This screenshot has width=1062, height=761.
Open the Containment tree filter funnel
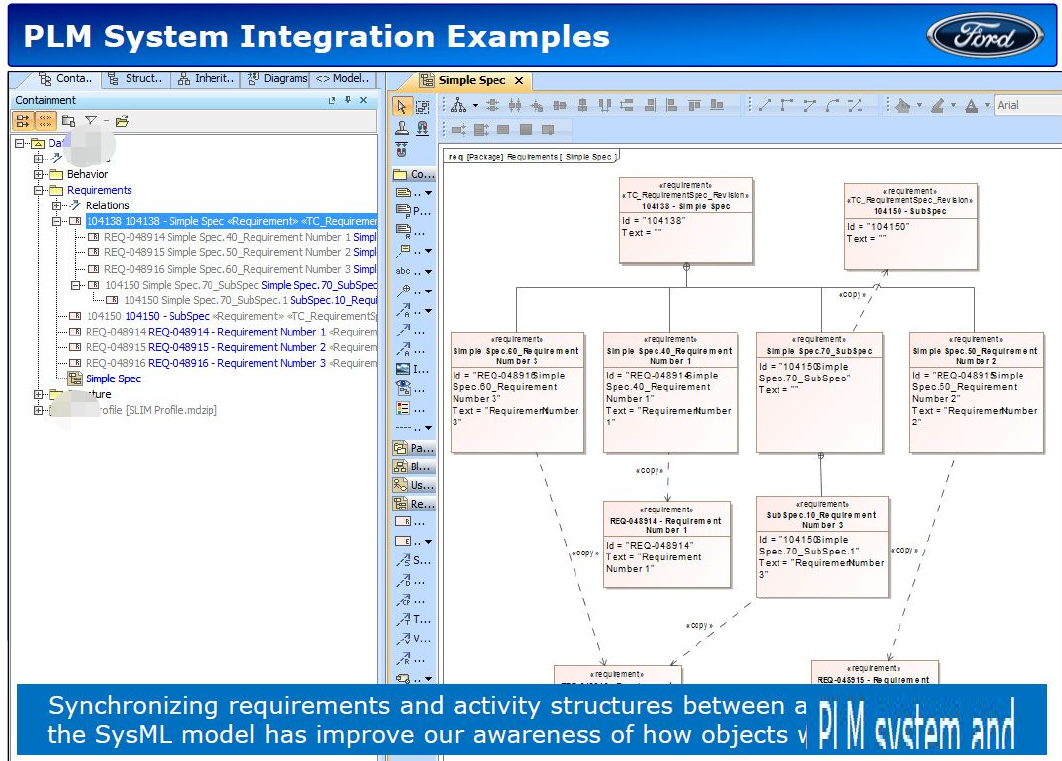[x=91, y=121]
